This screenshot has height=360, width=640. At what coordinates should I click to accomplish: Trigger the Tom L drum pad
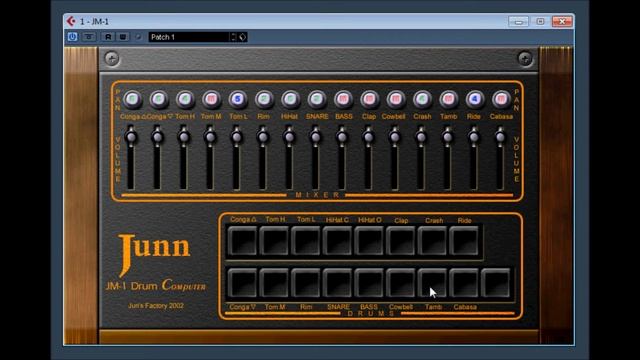point(306,241)
